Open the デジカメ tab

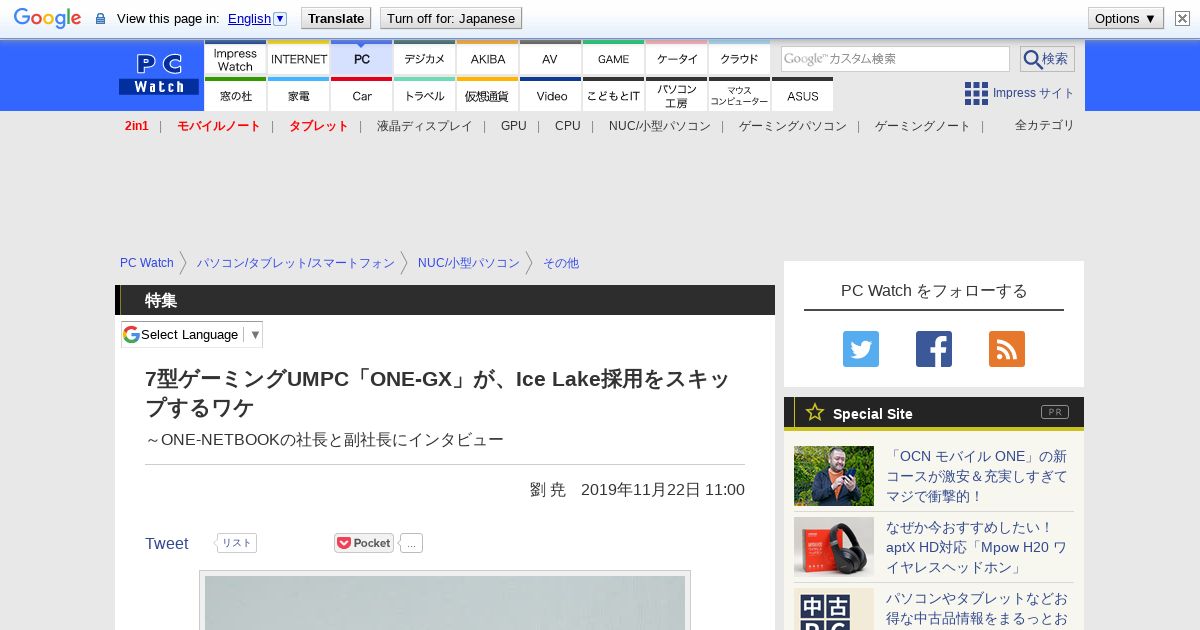click(x=425, y=59)
